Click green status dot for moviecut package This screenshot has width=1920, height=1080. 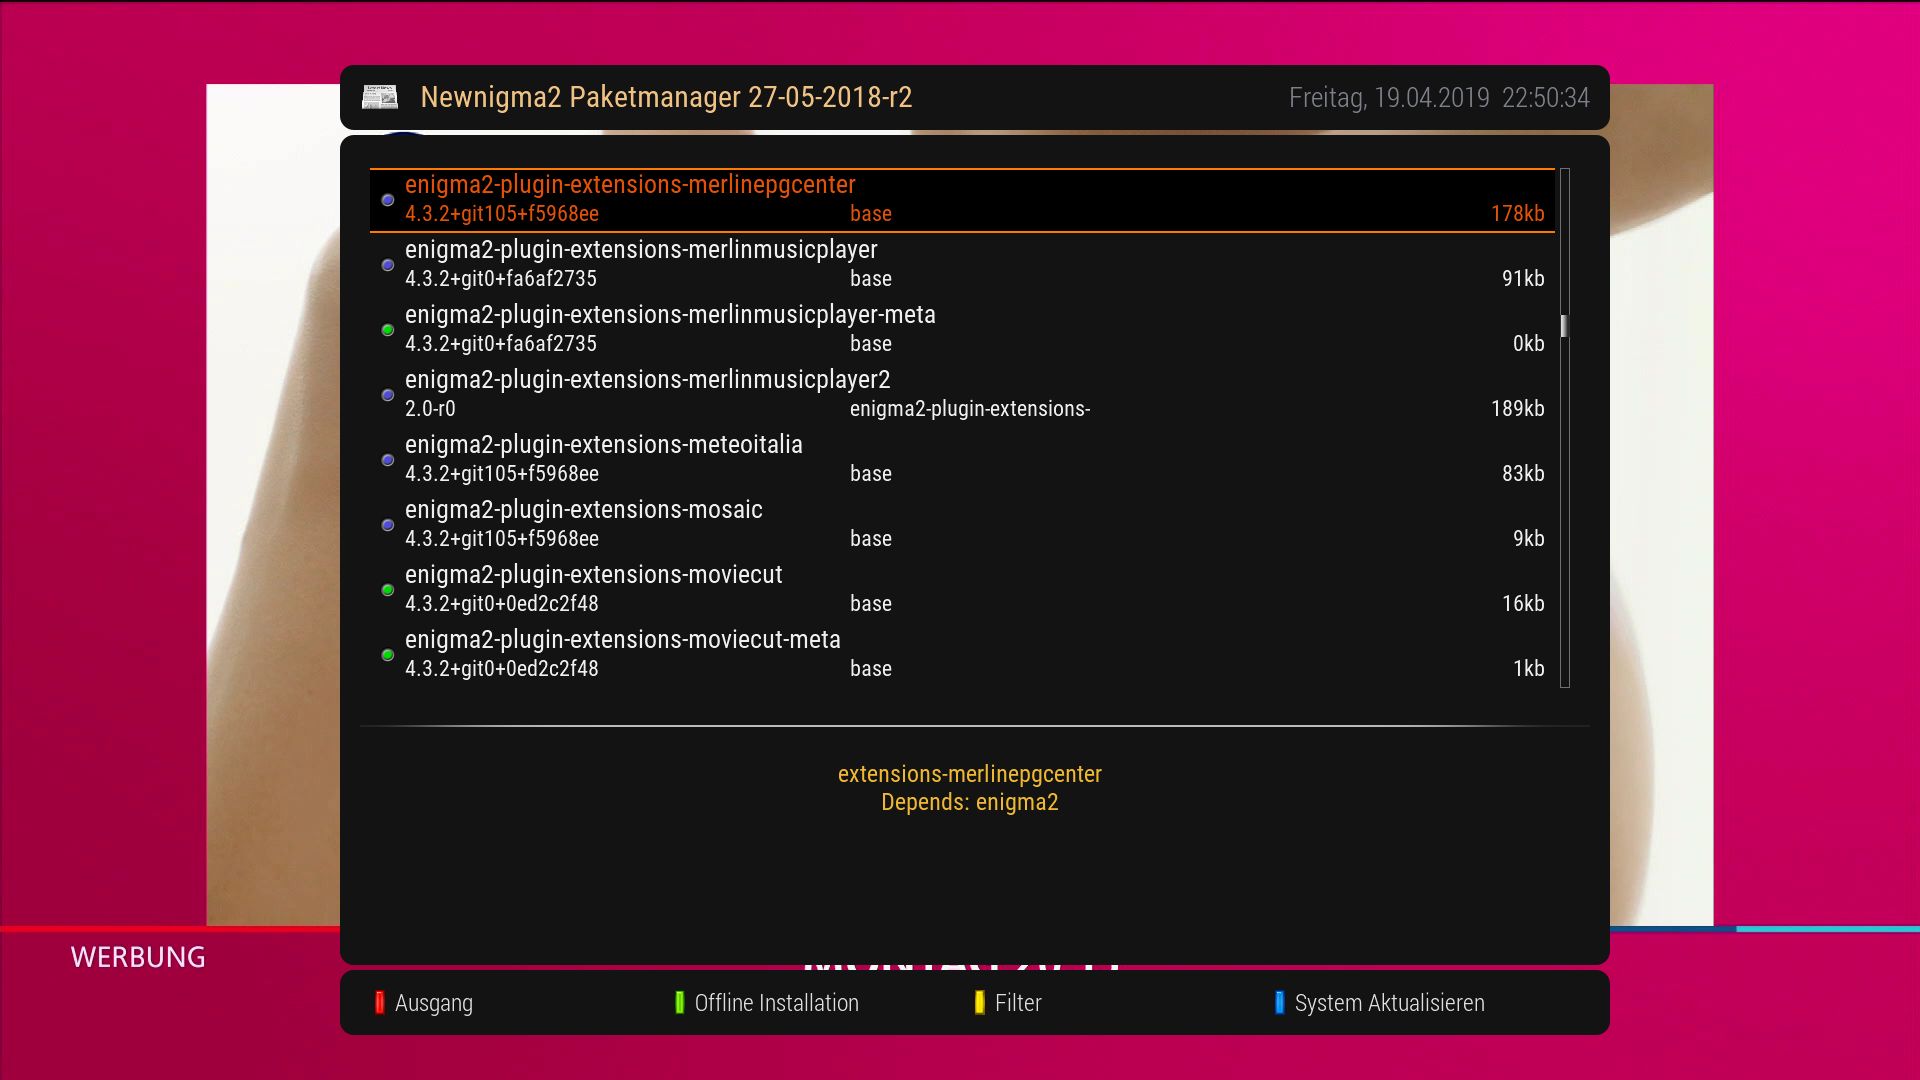(388, 590)
